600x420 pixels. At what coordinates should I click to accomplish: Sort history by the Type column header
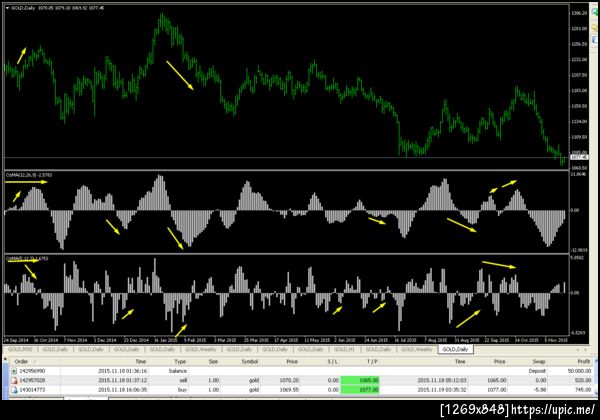(180, 361)
